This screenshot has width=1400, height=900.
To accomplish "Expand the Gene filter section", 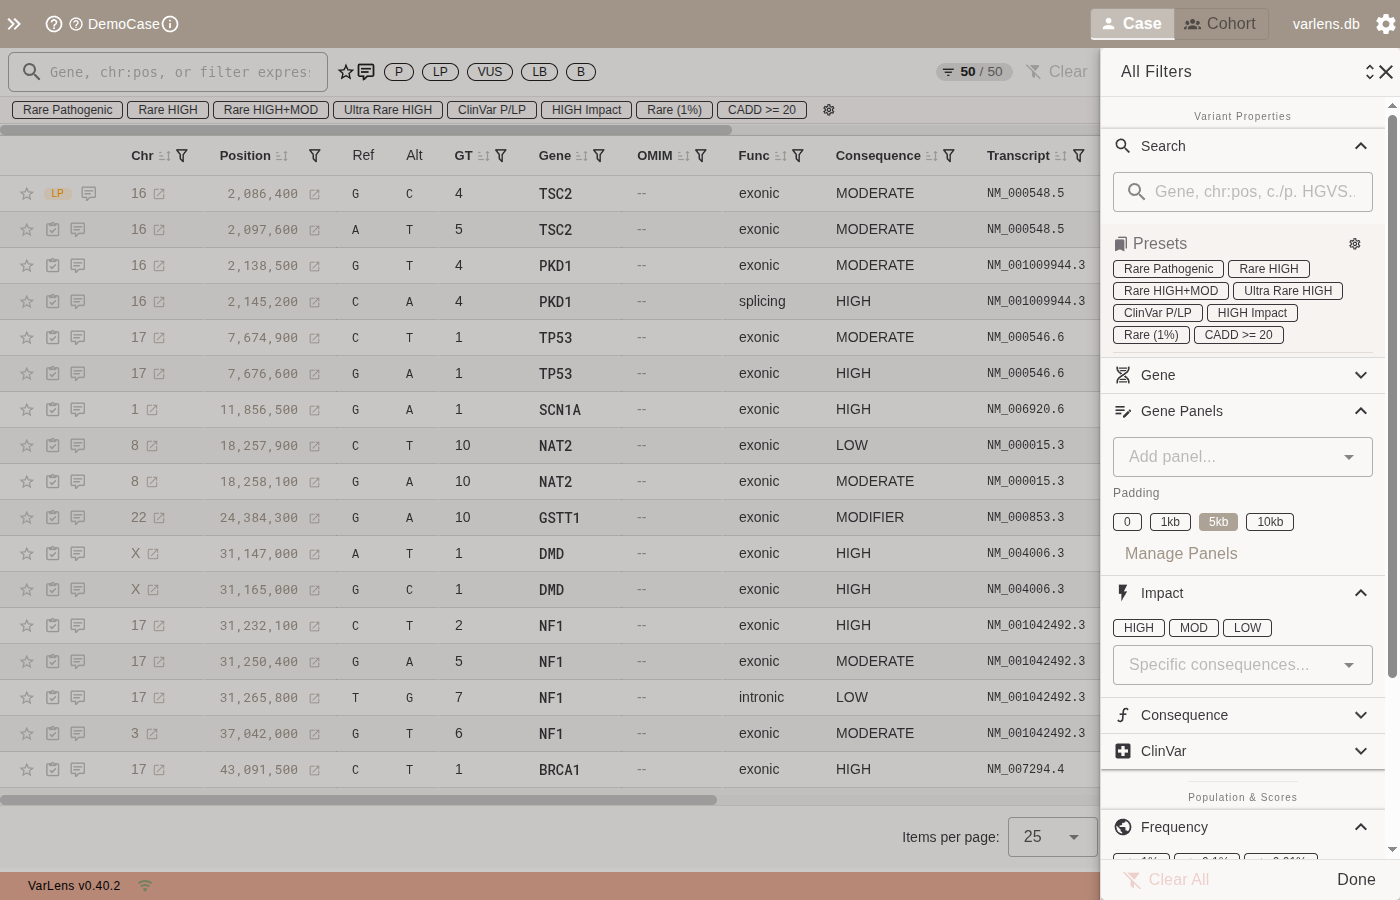I will point(1242,375).
